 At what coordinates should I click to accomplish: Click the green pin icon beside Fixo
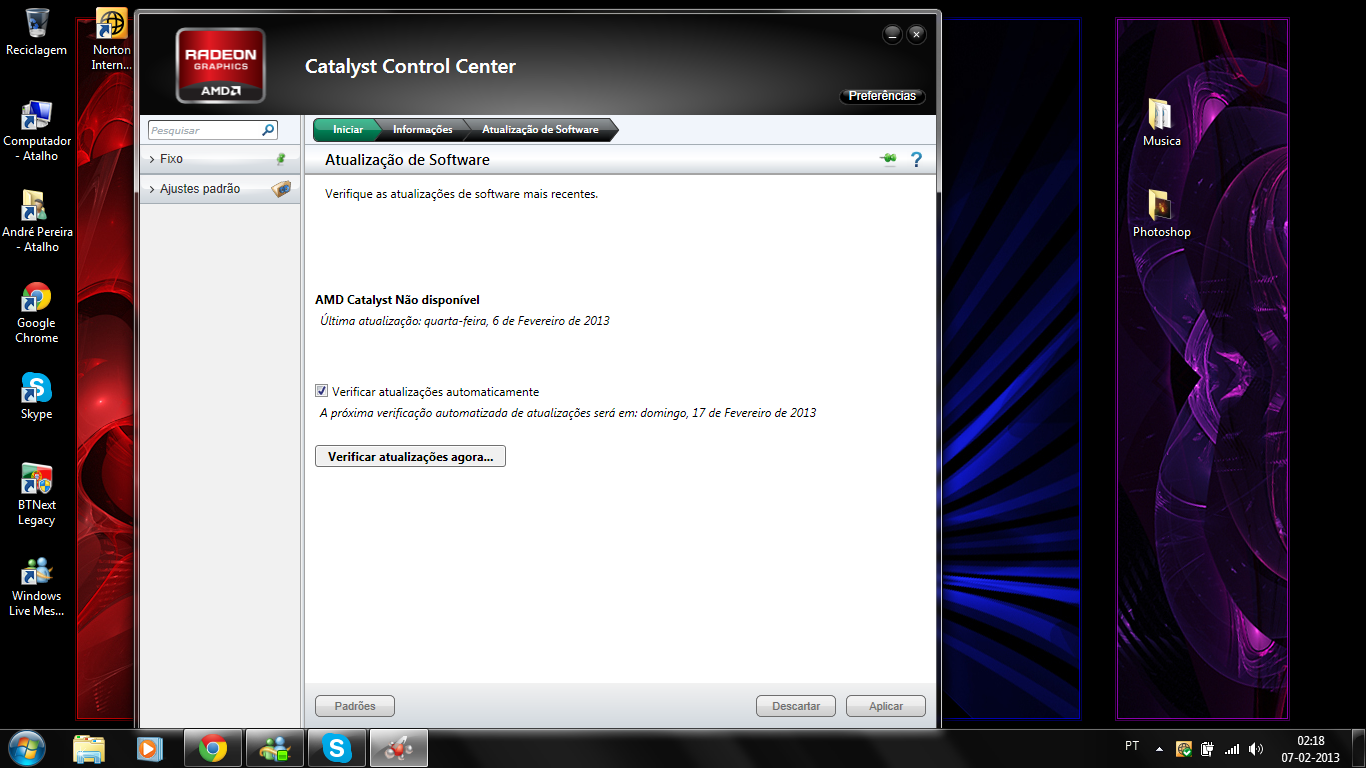pyautogui.click(x=281, y=159)
